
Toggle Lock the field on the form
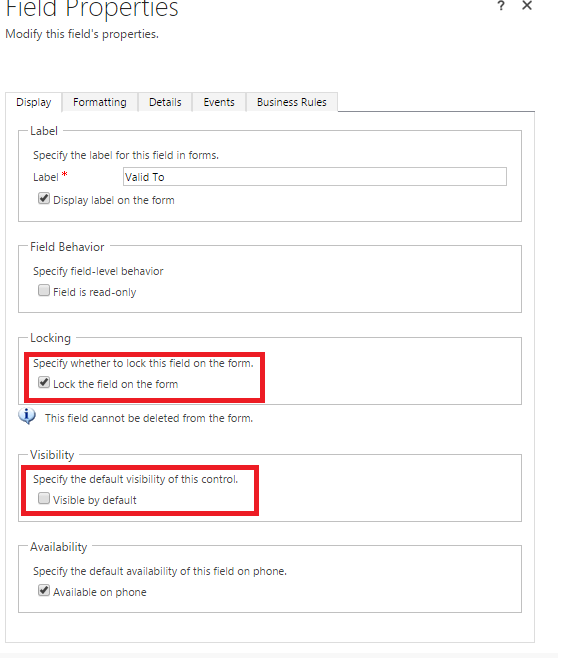click(x=44, y=382)
